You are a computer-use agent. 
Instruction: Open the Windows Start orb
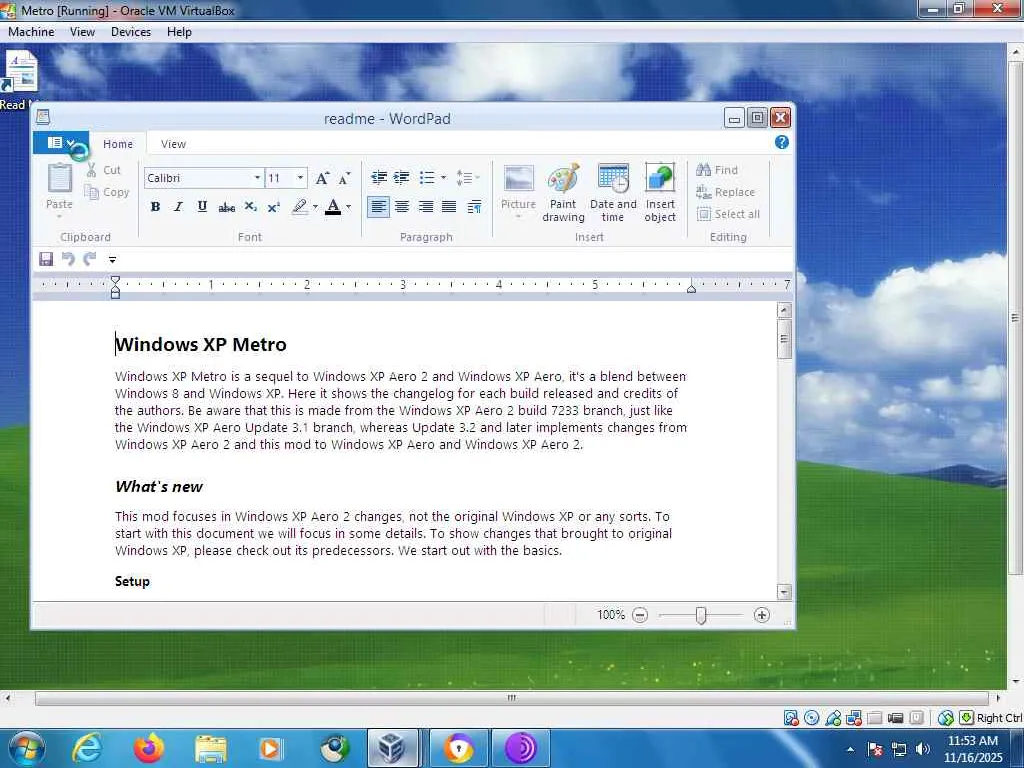tap(25, 748)
